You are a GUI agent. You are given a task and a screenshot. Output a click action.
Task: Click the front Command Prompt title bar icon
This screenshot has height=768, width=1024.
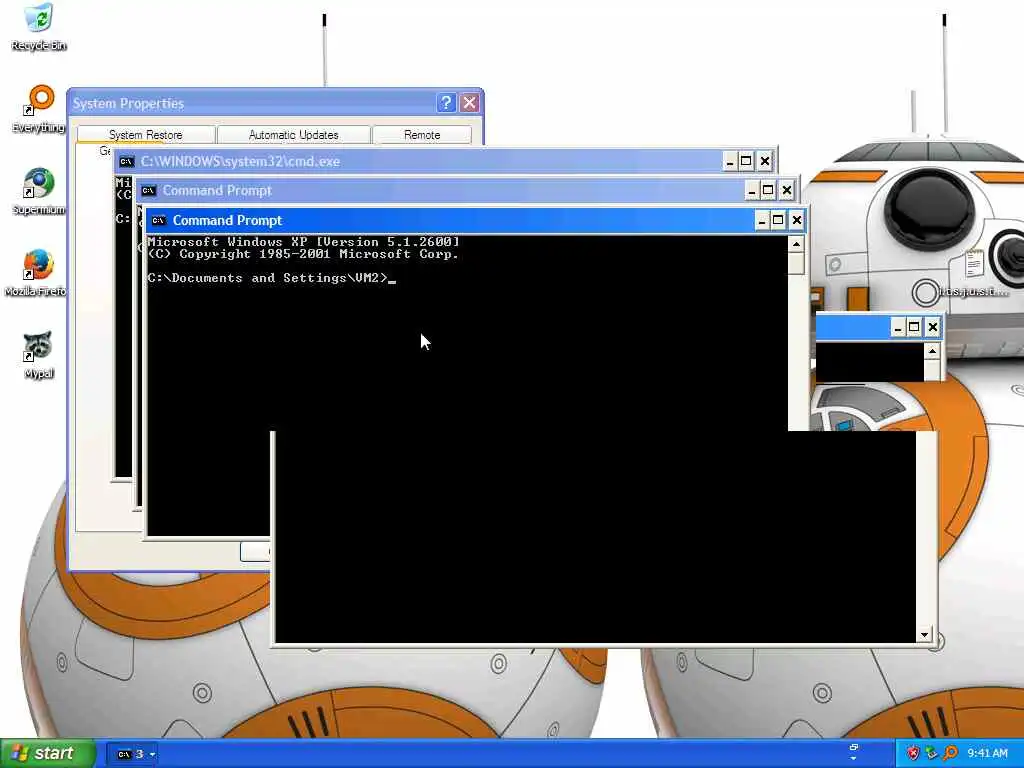click(x=158, y=221)
